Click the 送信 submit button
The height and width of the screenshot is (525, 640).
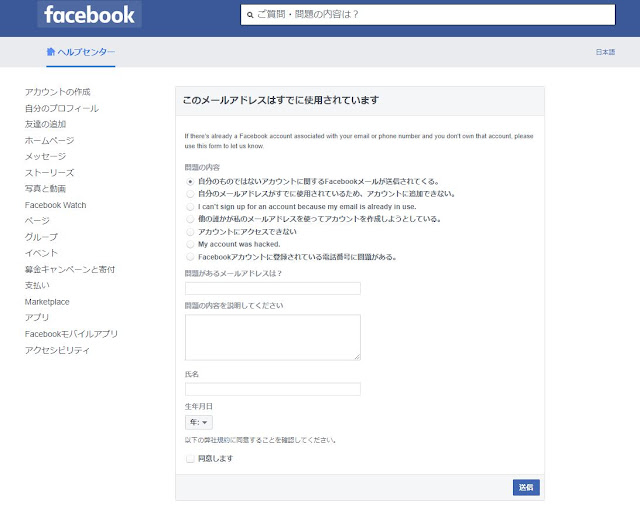[526, 487]
